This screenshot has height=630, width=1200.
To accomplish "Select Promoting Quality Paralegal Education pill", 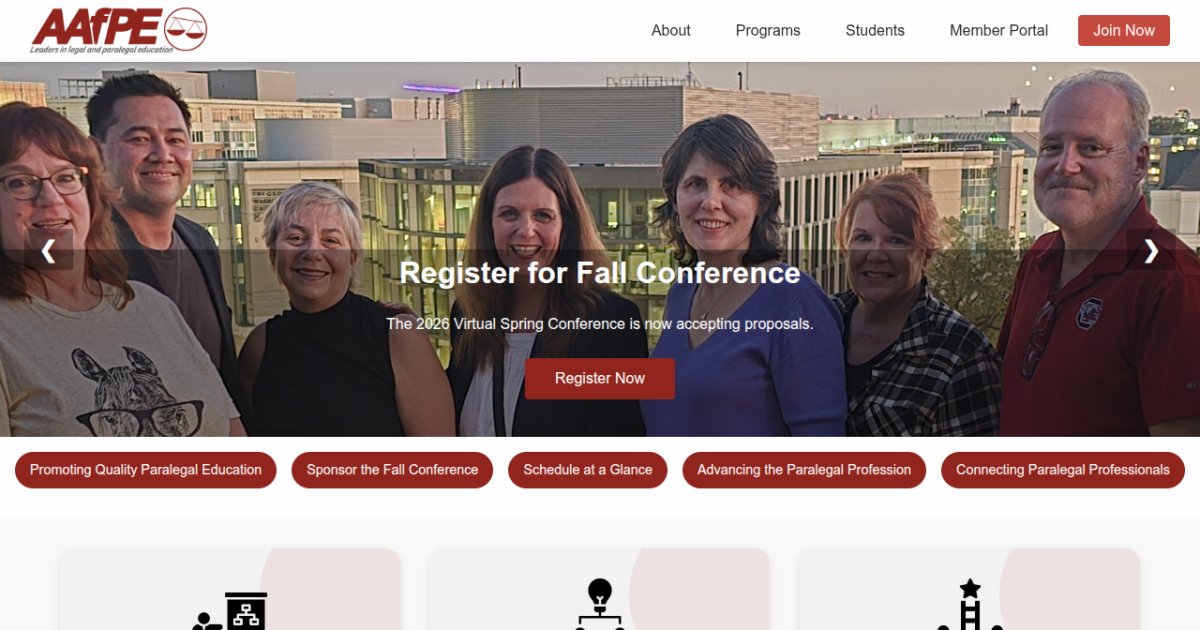I will click(146, 470).
